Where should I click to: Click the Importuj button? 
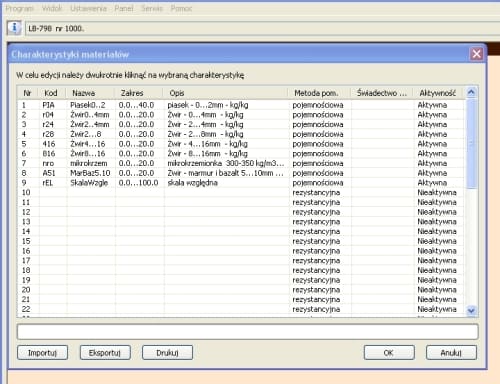(42, 353)
